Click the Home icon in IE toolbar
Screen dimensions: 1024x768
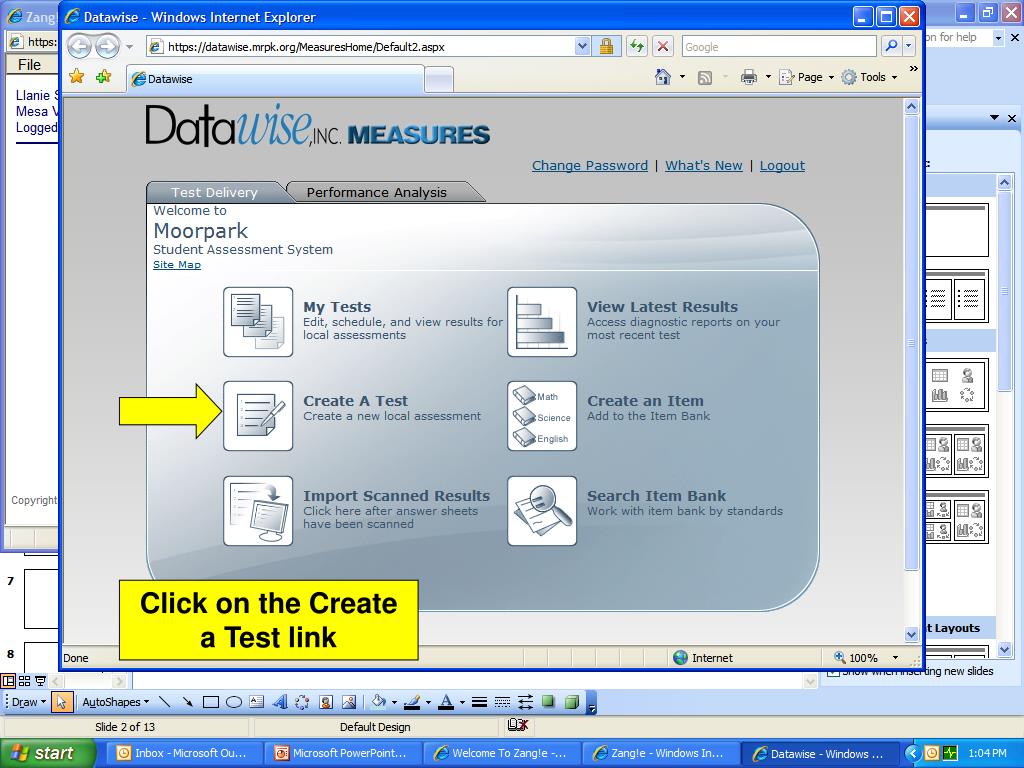(x=663, y=77)
